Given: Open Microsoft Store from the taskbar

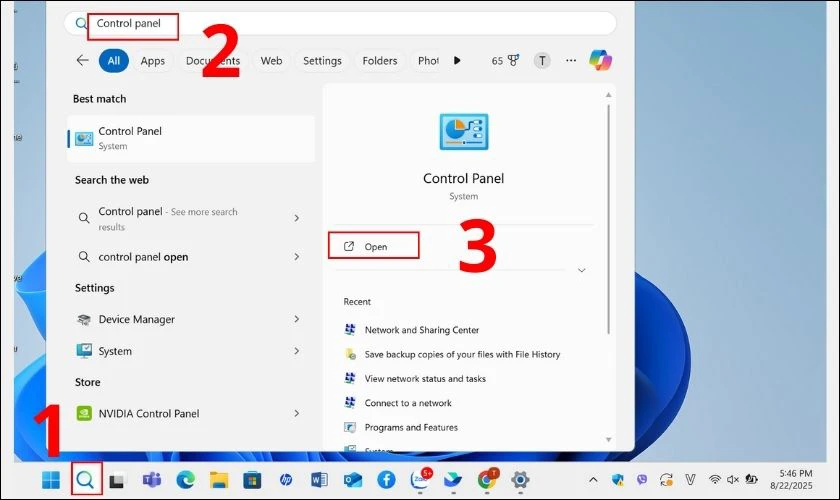Looking at the screenshot, I should 252,480.
